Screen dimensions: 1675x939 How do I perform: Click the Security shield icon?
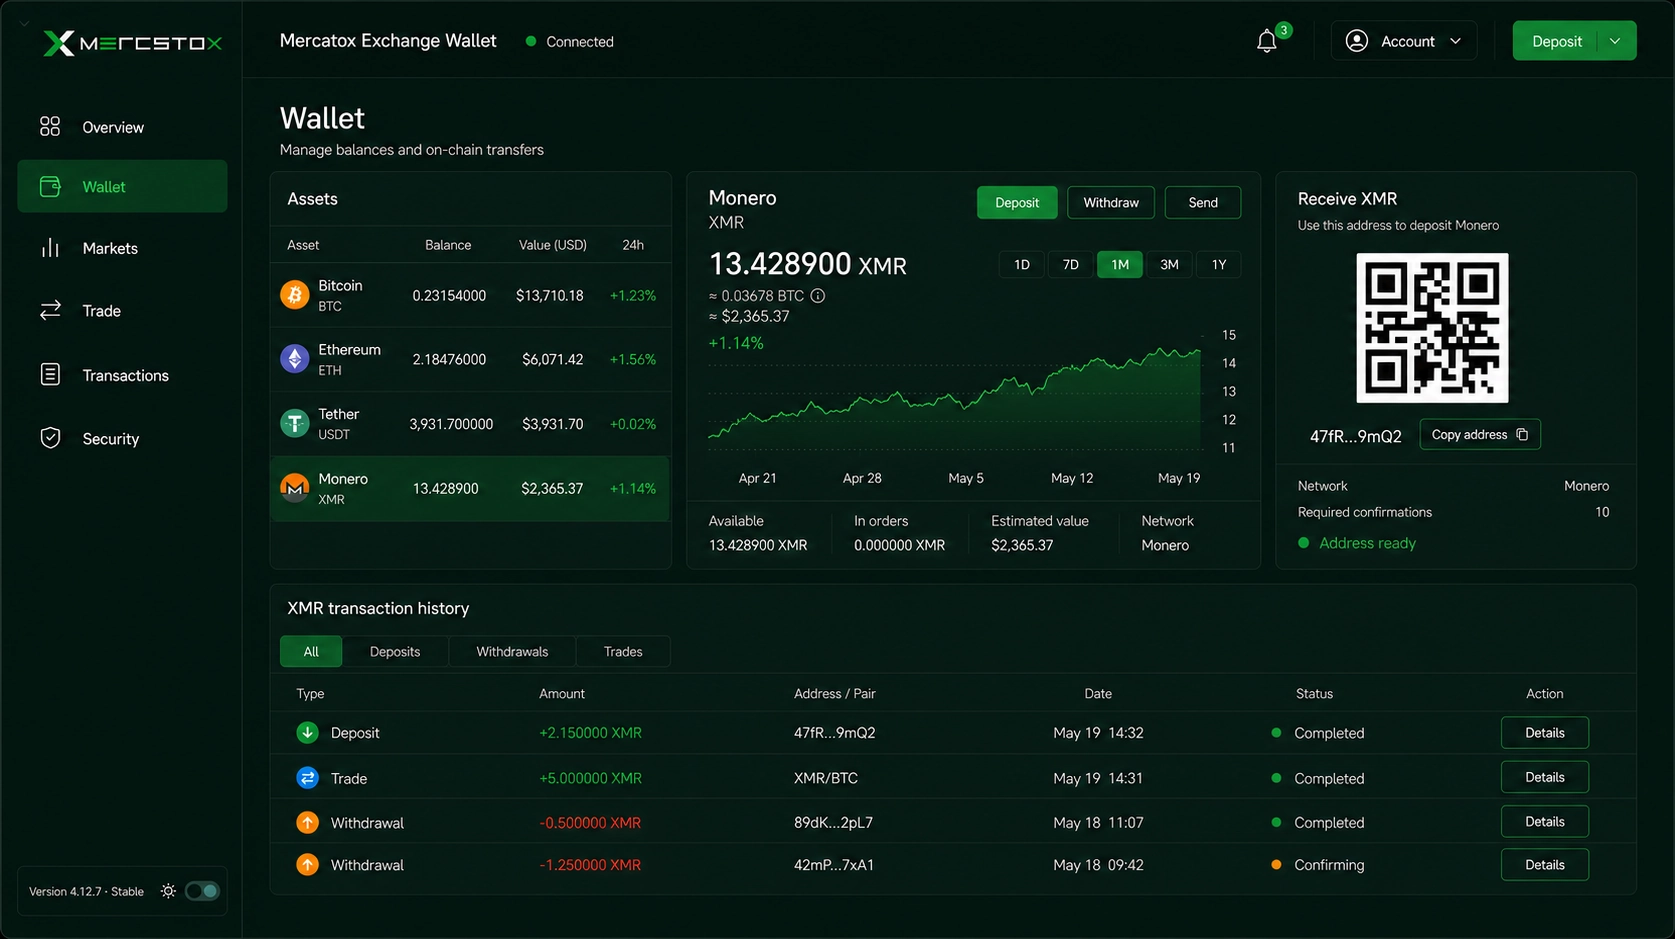click(x=50, y=438)
